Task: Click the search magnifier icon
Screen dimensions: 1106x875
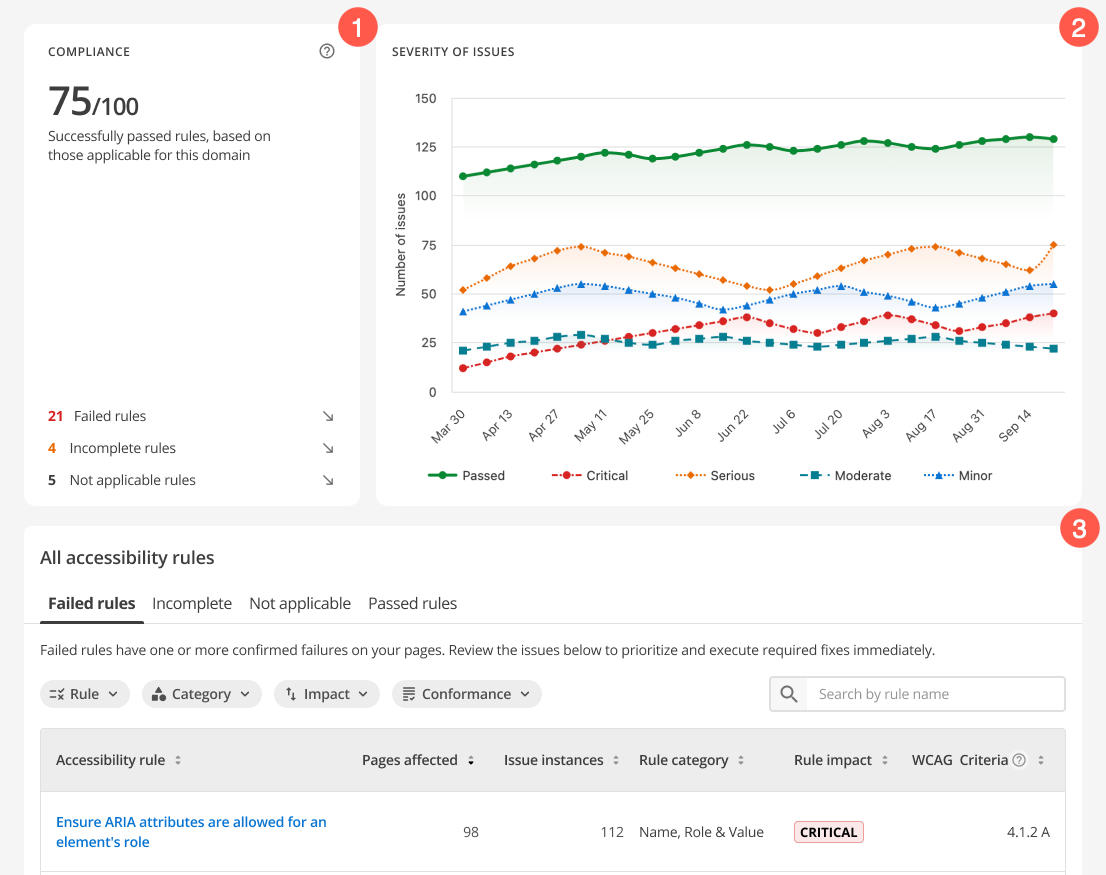Action: (789, 694)
